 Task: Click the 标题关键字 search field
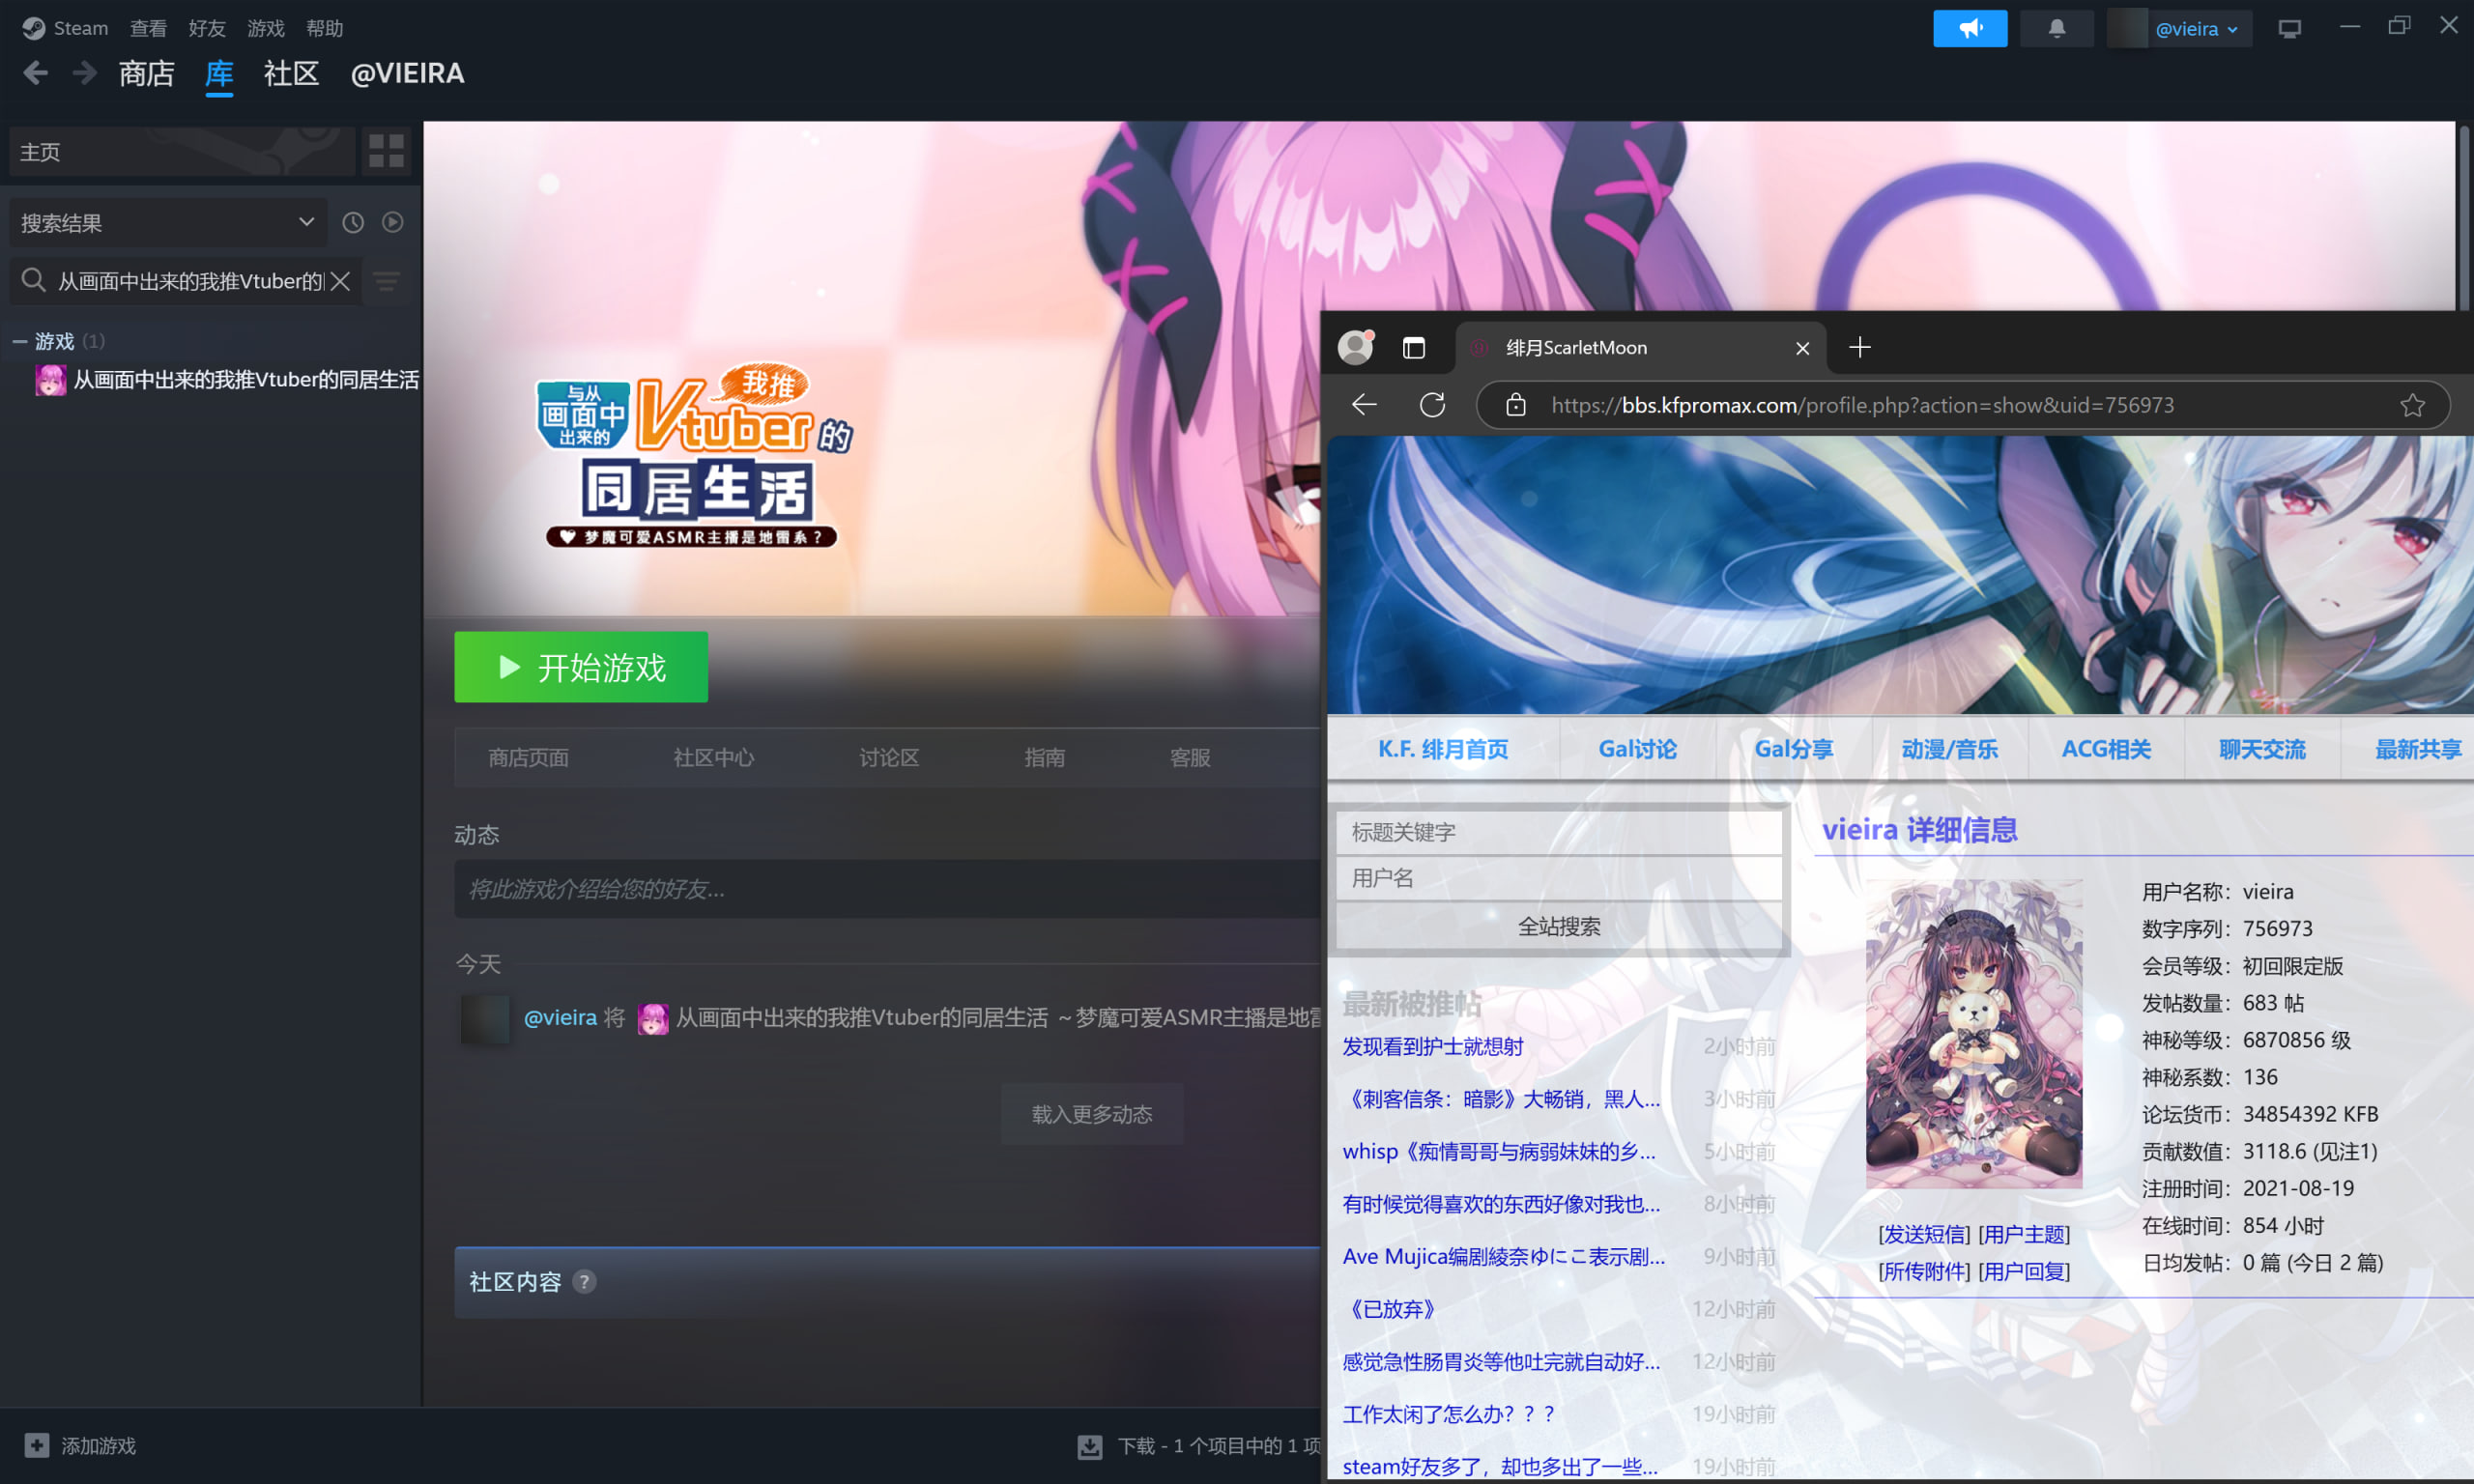1558,832
